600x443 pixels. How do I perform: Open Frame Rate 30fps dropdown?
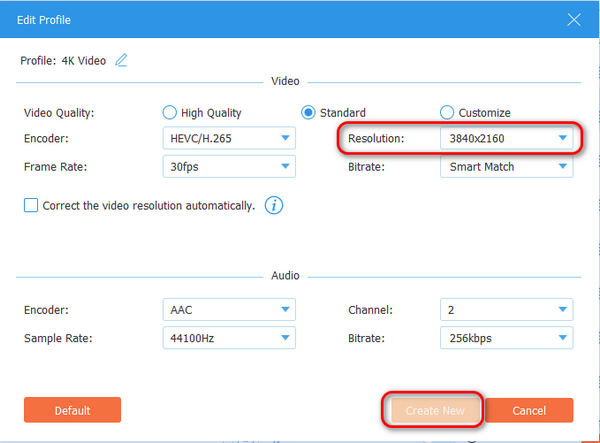(229, 166)
